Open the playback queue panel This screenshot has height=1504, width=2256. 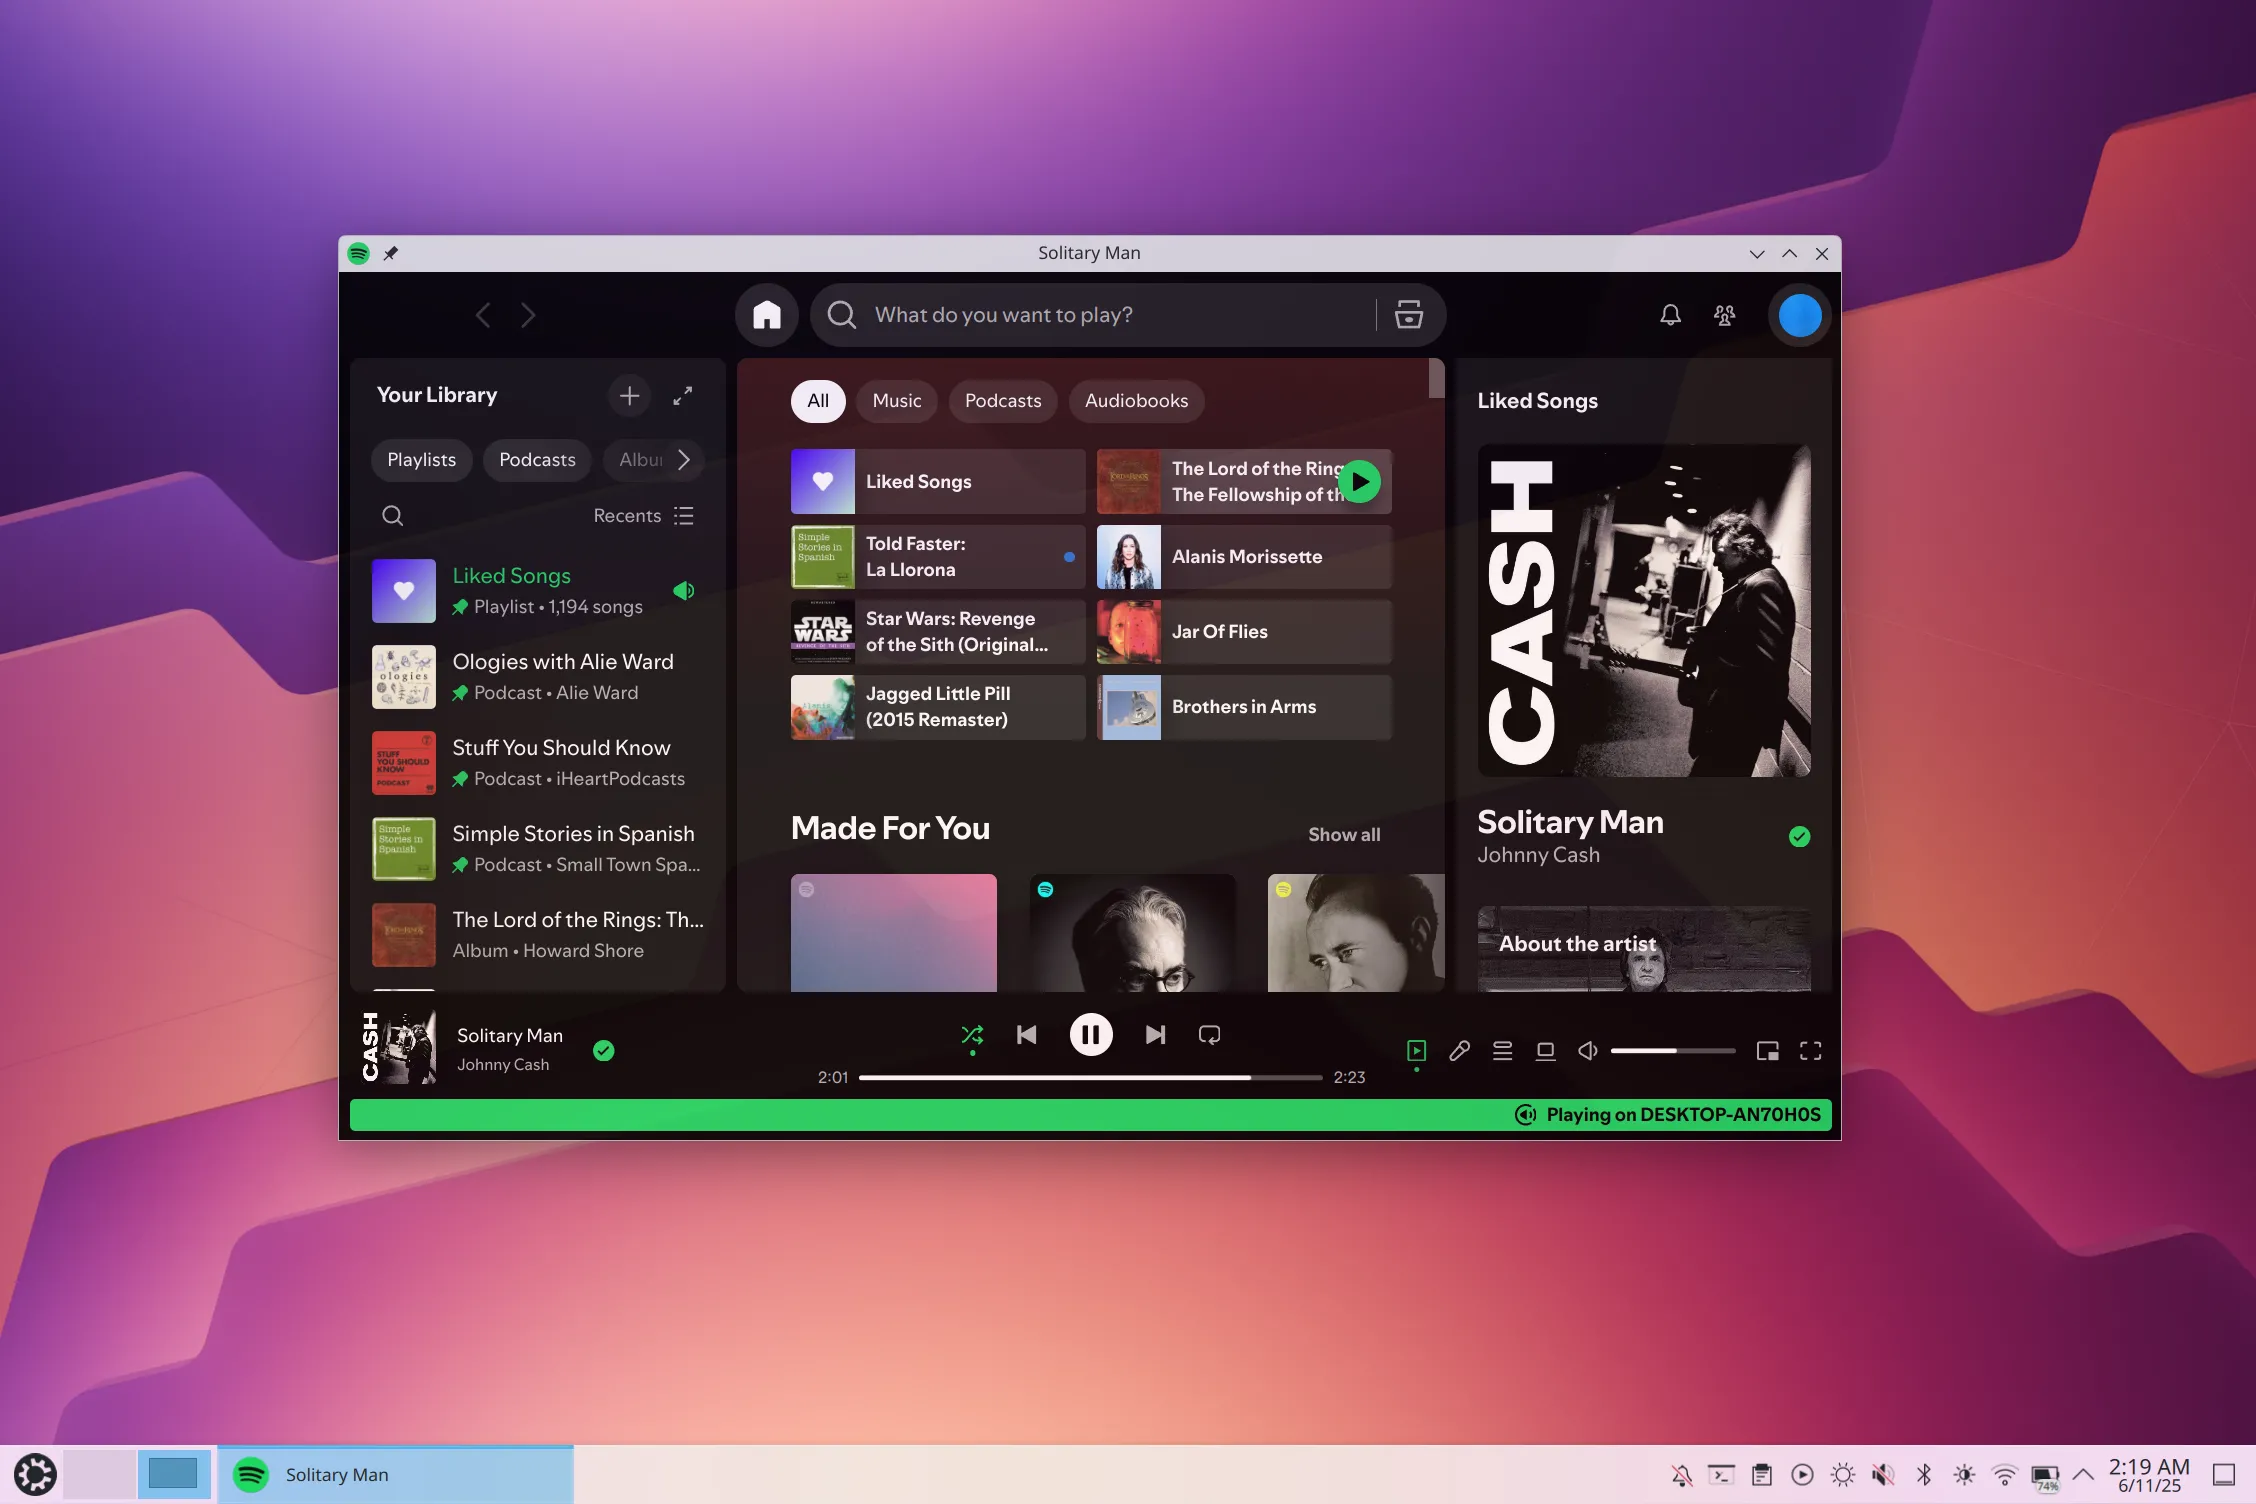click(x=1502, y=1051)
